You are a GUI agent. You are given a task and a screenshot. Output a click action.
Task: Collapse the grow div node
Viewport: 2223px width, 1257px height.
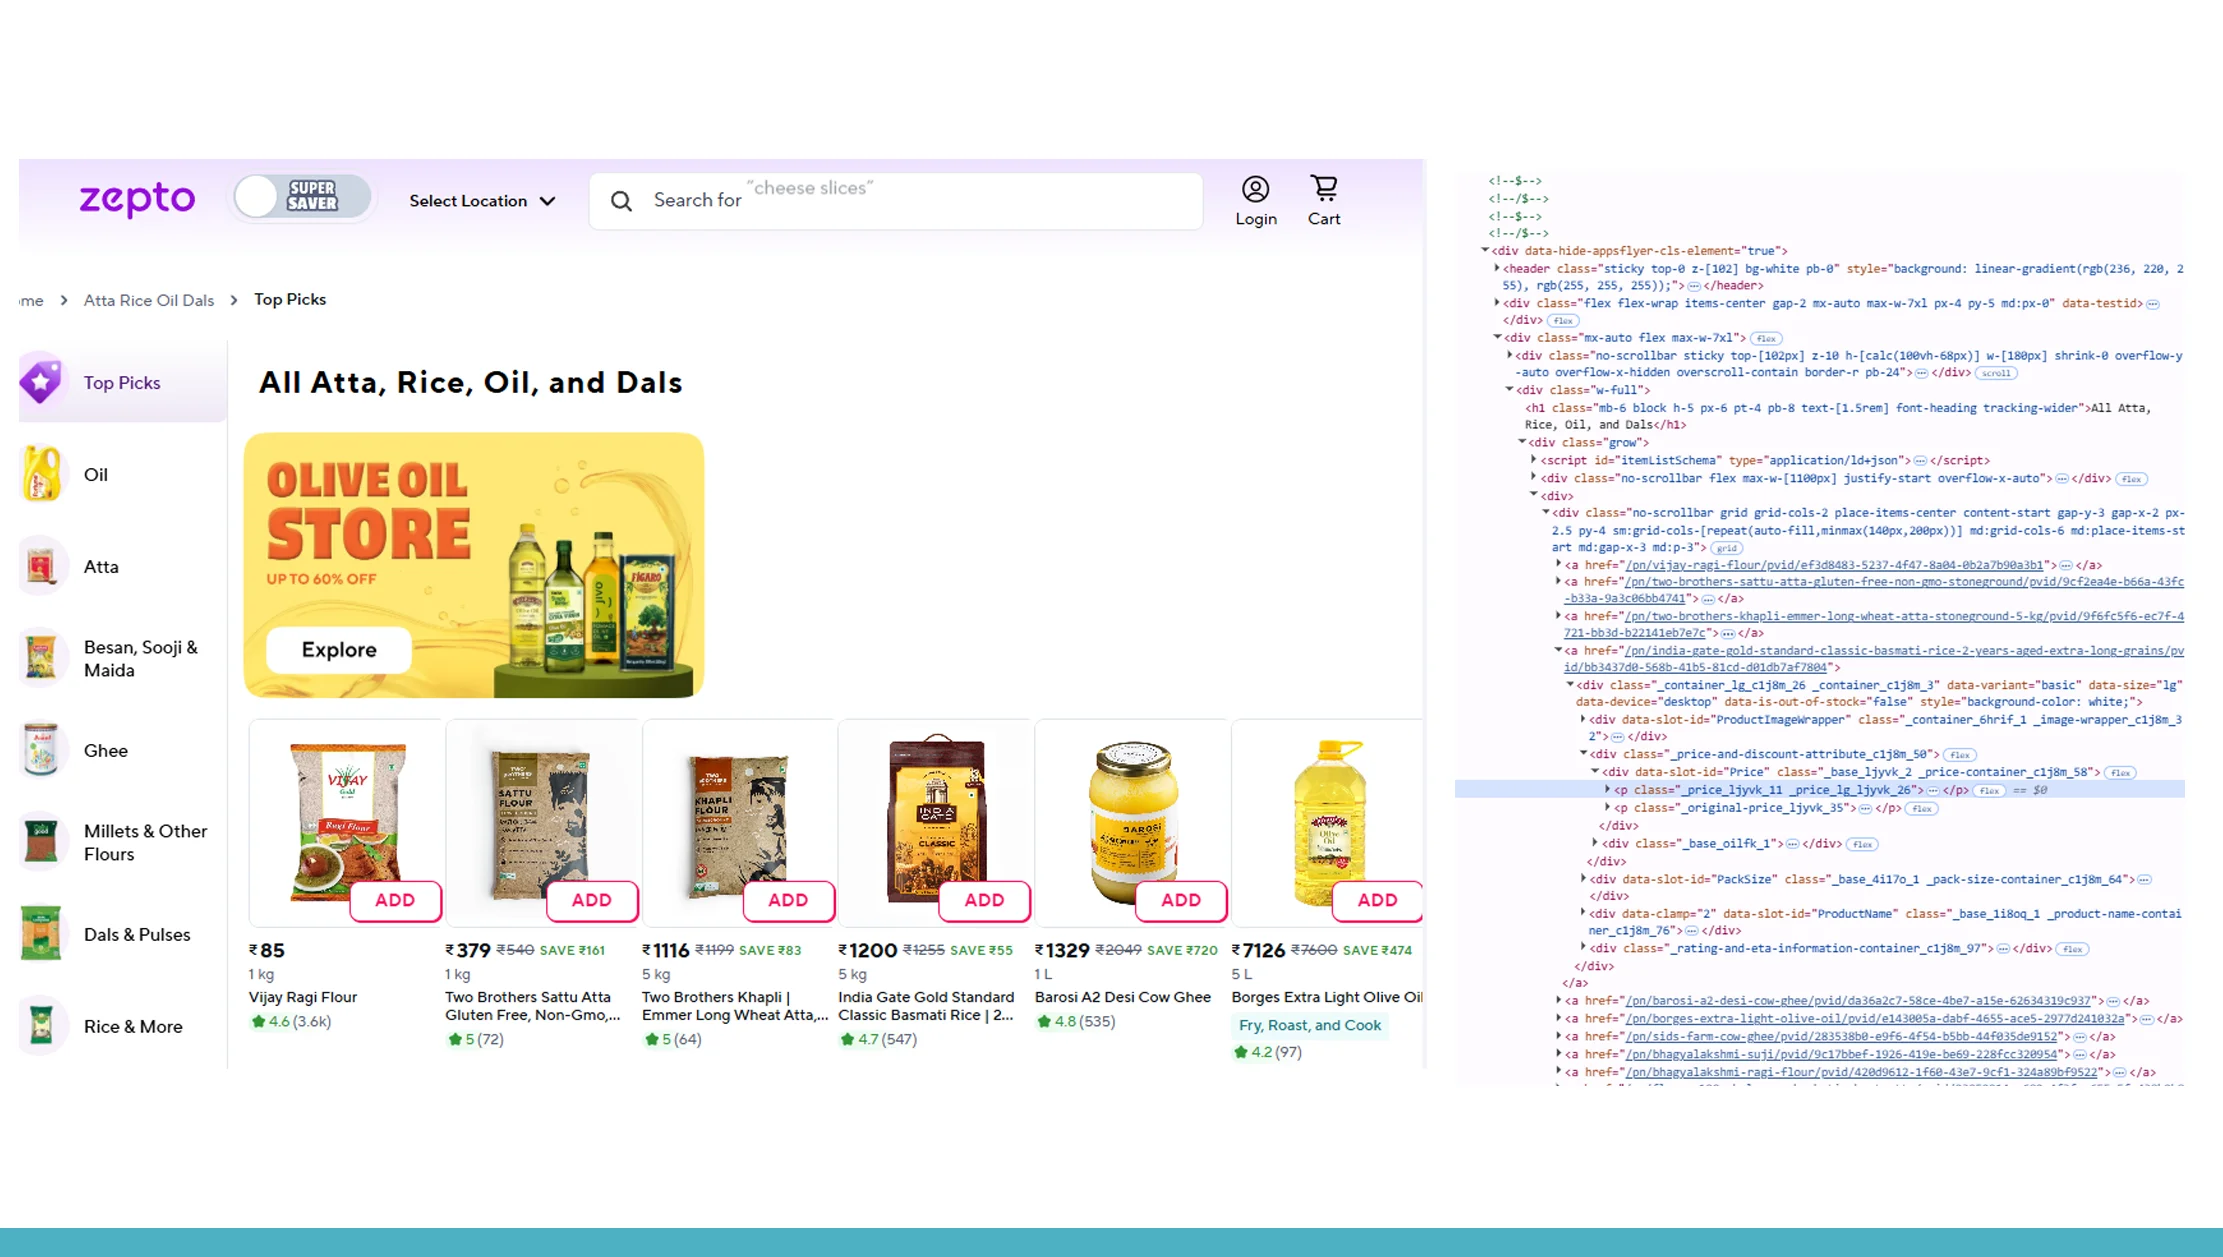pos(1522,442)
